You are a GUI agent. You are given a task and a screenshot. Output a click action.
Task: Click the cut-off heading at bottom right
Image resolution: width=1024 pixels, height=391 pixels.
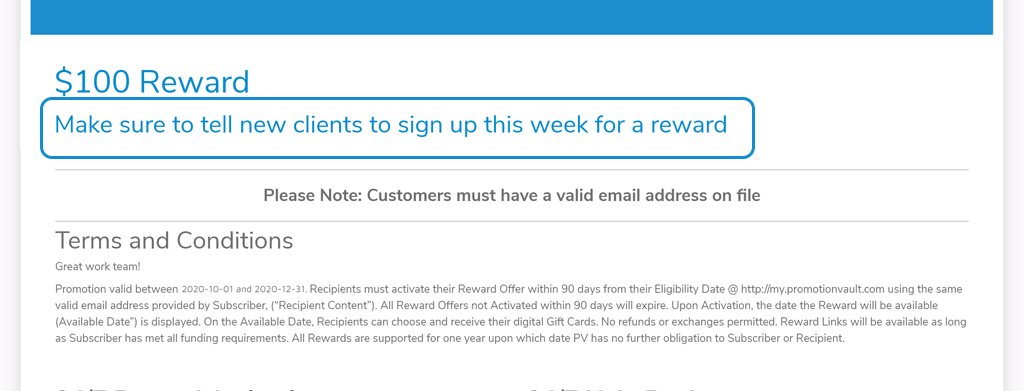click(611, 389)
